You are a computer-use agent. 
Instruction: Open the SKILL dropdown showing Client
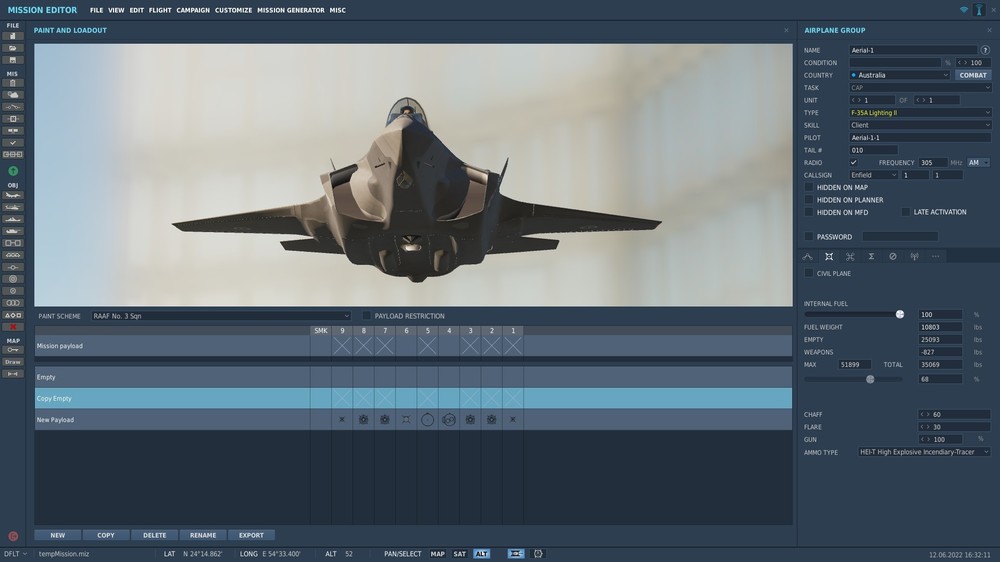click(x=920, y=125)
